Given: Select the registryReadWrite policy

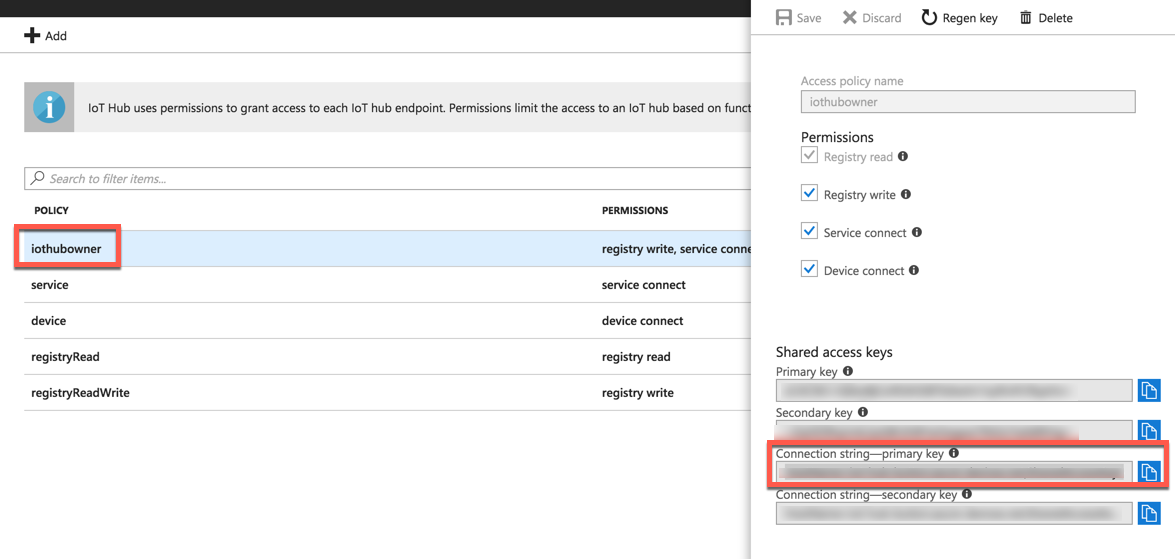Looking at the screenshot, I should (80, 393).
